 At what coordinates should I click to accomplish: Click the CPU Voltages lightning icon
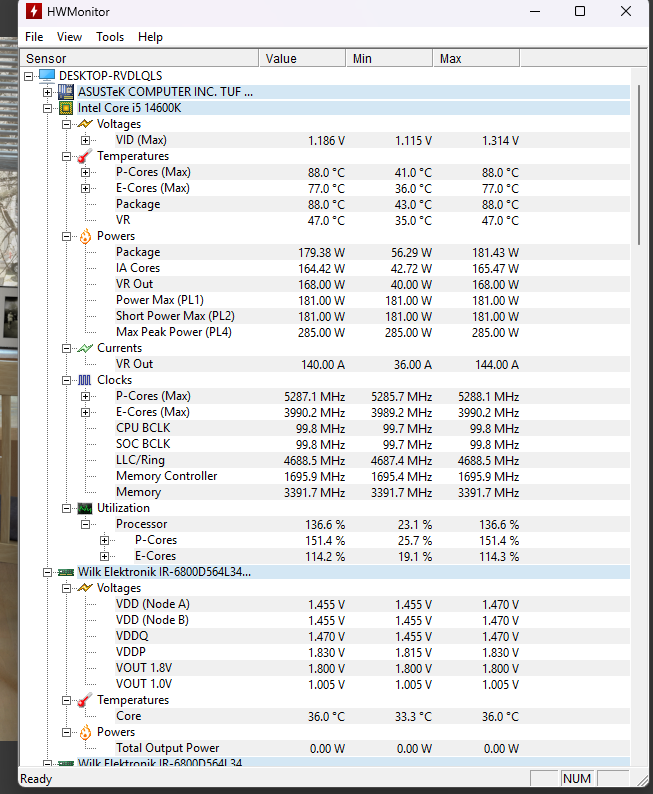85,124
